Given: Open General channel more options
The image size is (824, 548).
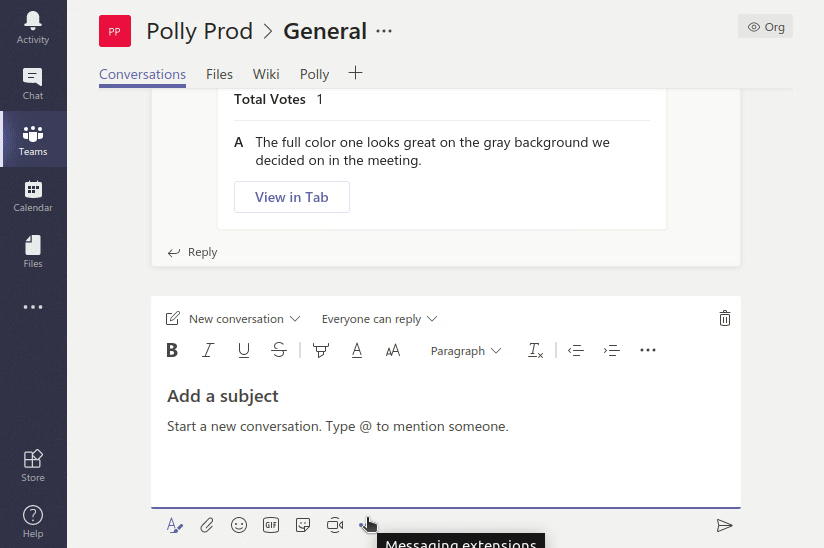Looking at the screenshot, I should click(384, 32).
